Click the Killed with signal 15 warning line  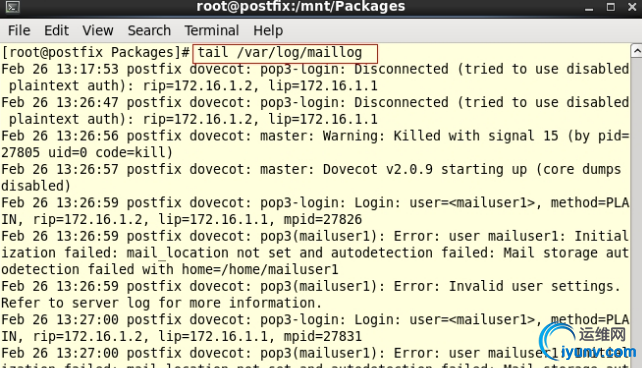[x=314, y=144]
